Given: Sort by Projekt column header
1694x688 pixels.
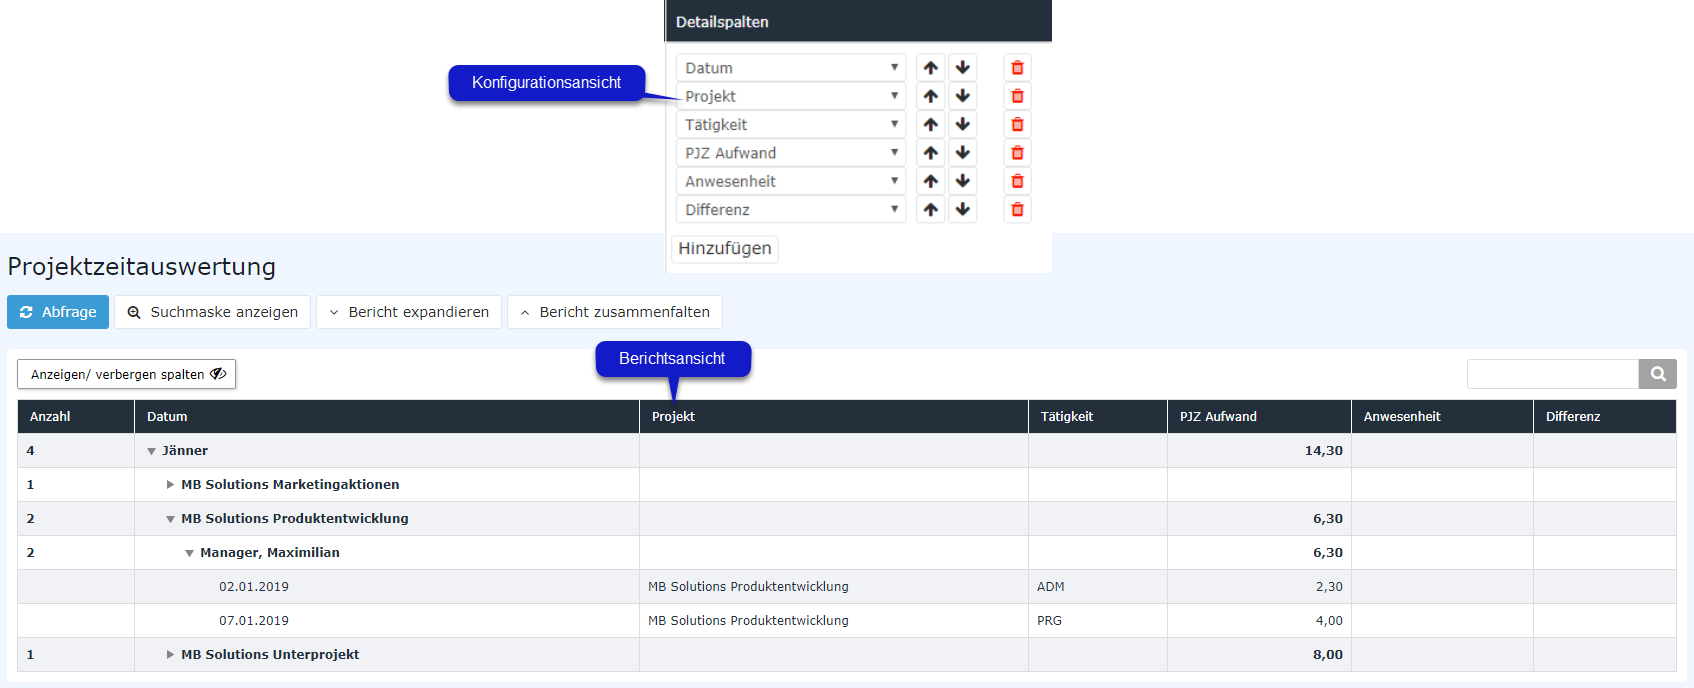Looking at the screenshot, I should 673,417.
